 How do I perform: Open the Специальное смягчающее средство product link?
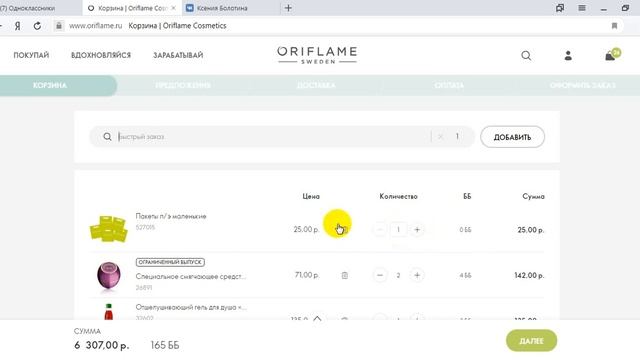[x=191, y=276]
